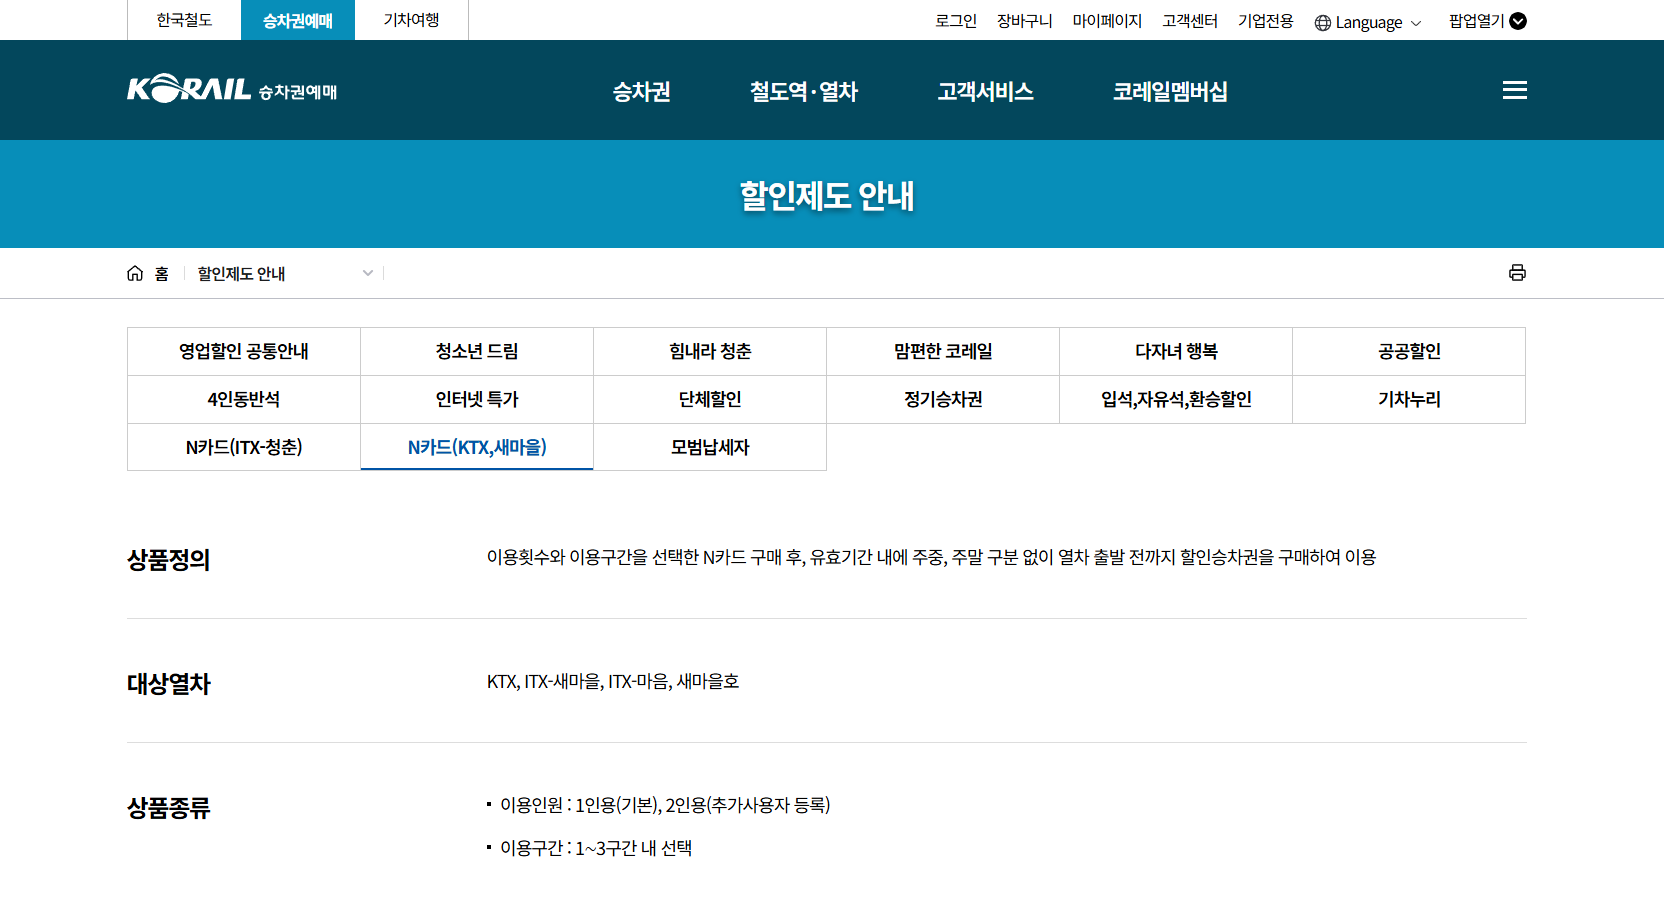Click the 로그인 link
This screenshot has width=1664, height=906.
click(x=956, y=21)
